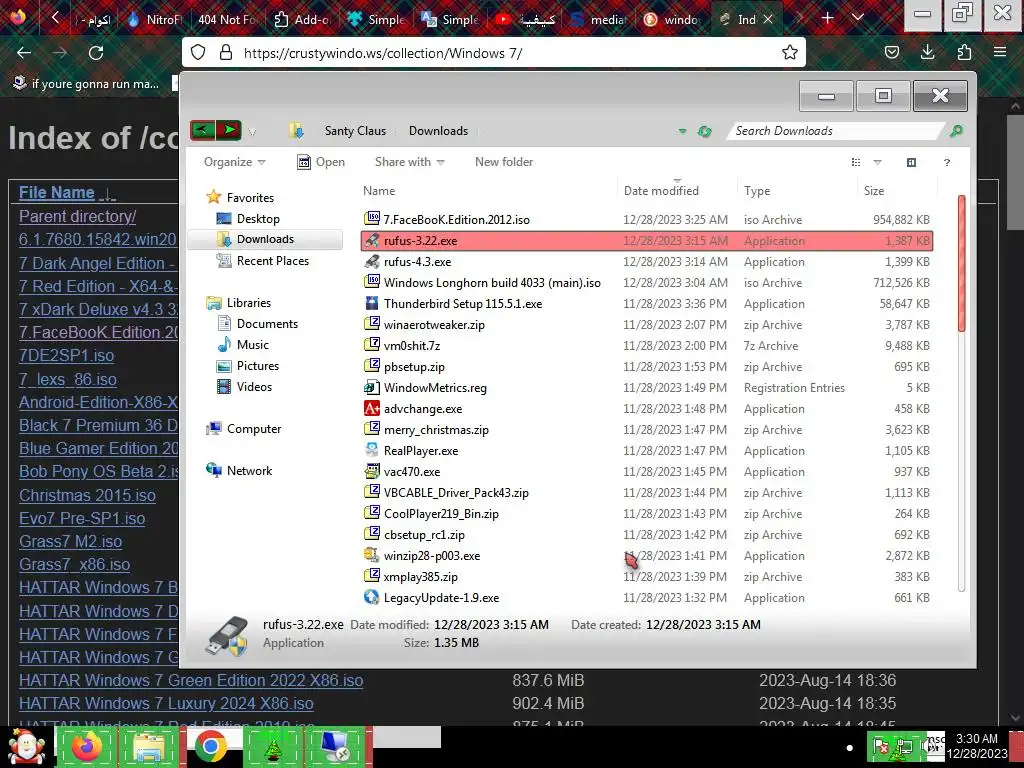
Task: Select LegacyUpdate-1.9.exe file icon
Action: click(372, 597)
